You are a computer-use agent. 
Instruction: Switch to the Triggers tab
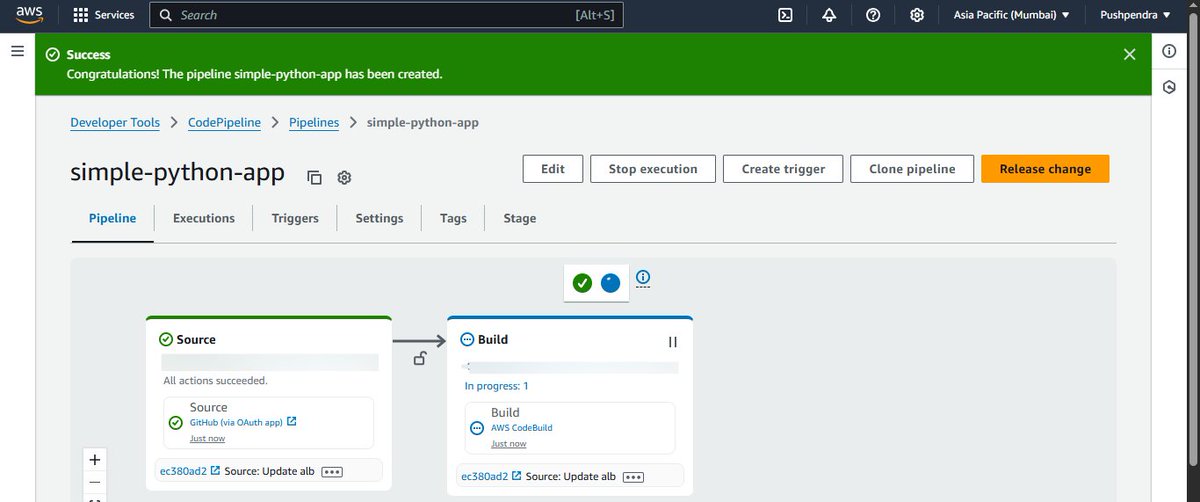[x=295, y=218]
